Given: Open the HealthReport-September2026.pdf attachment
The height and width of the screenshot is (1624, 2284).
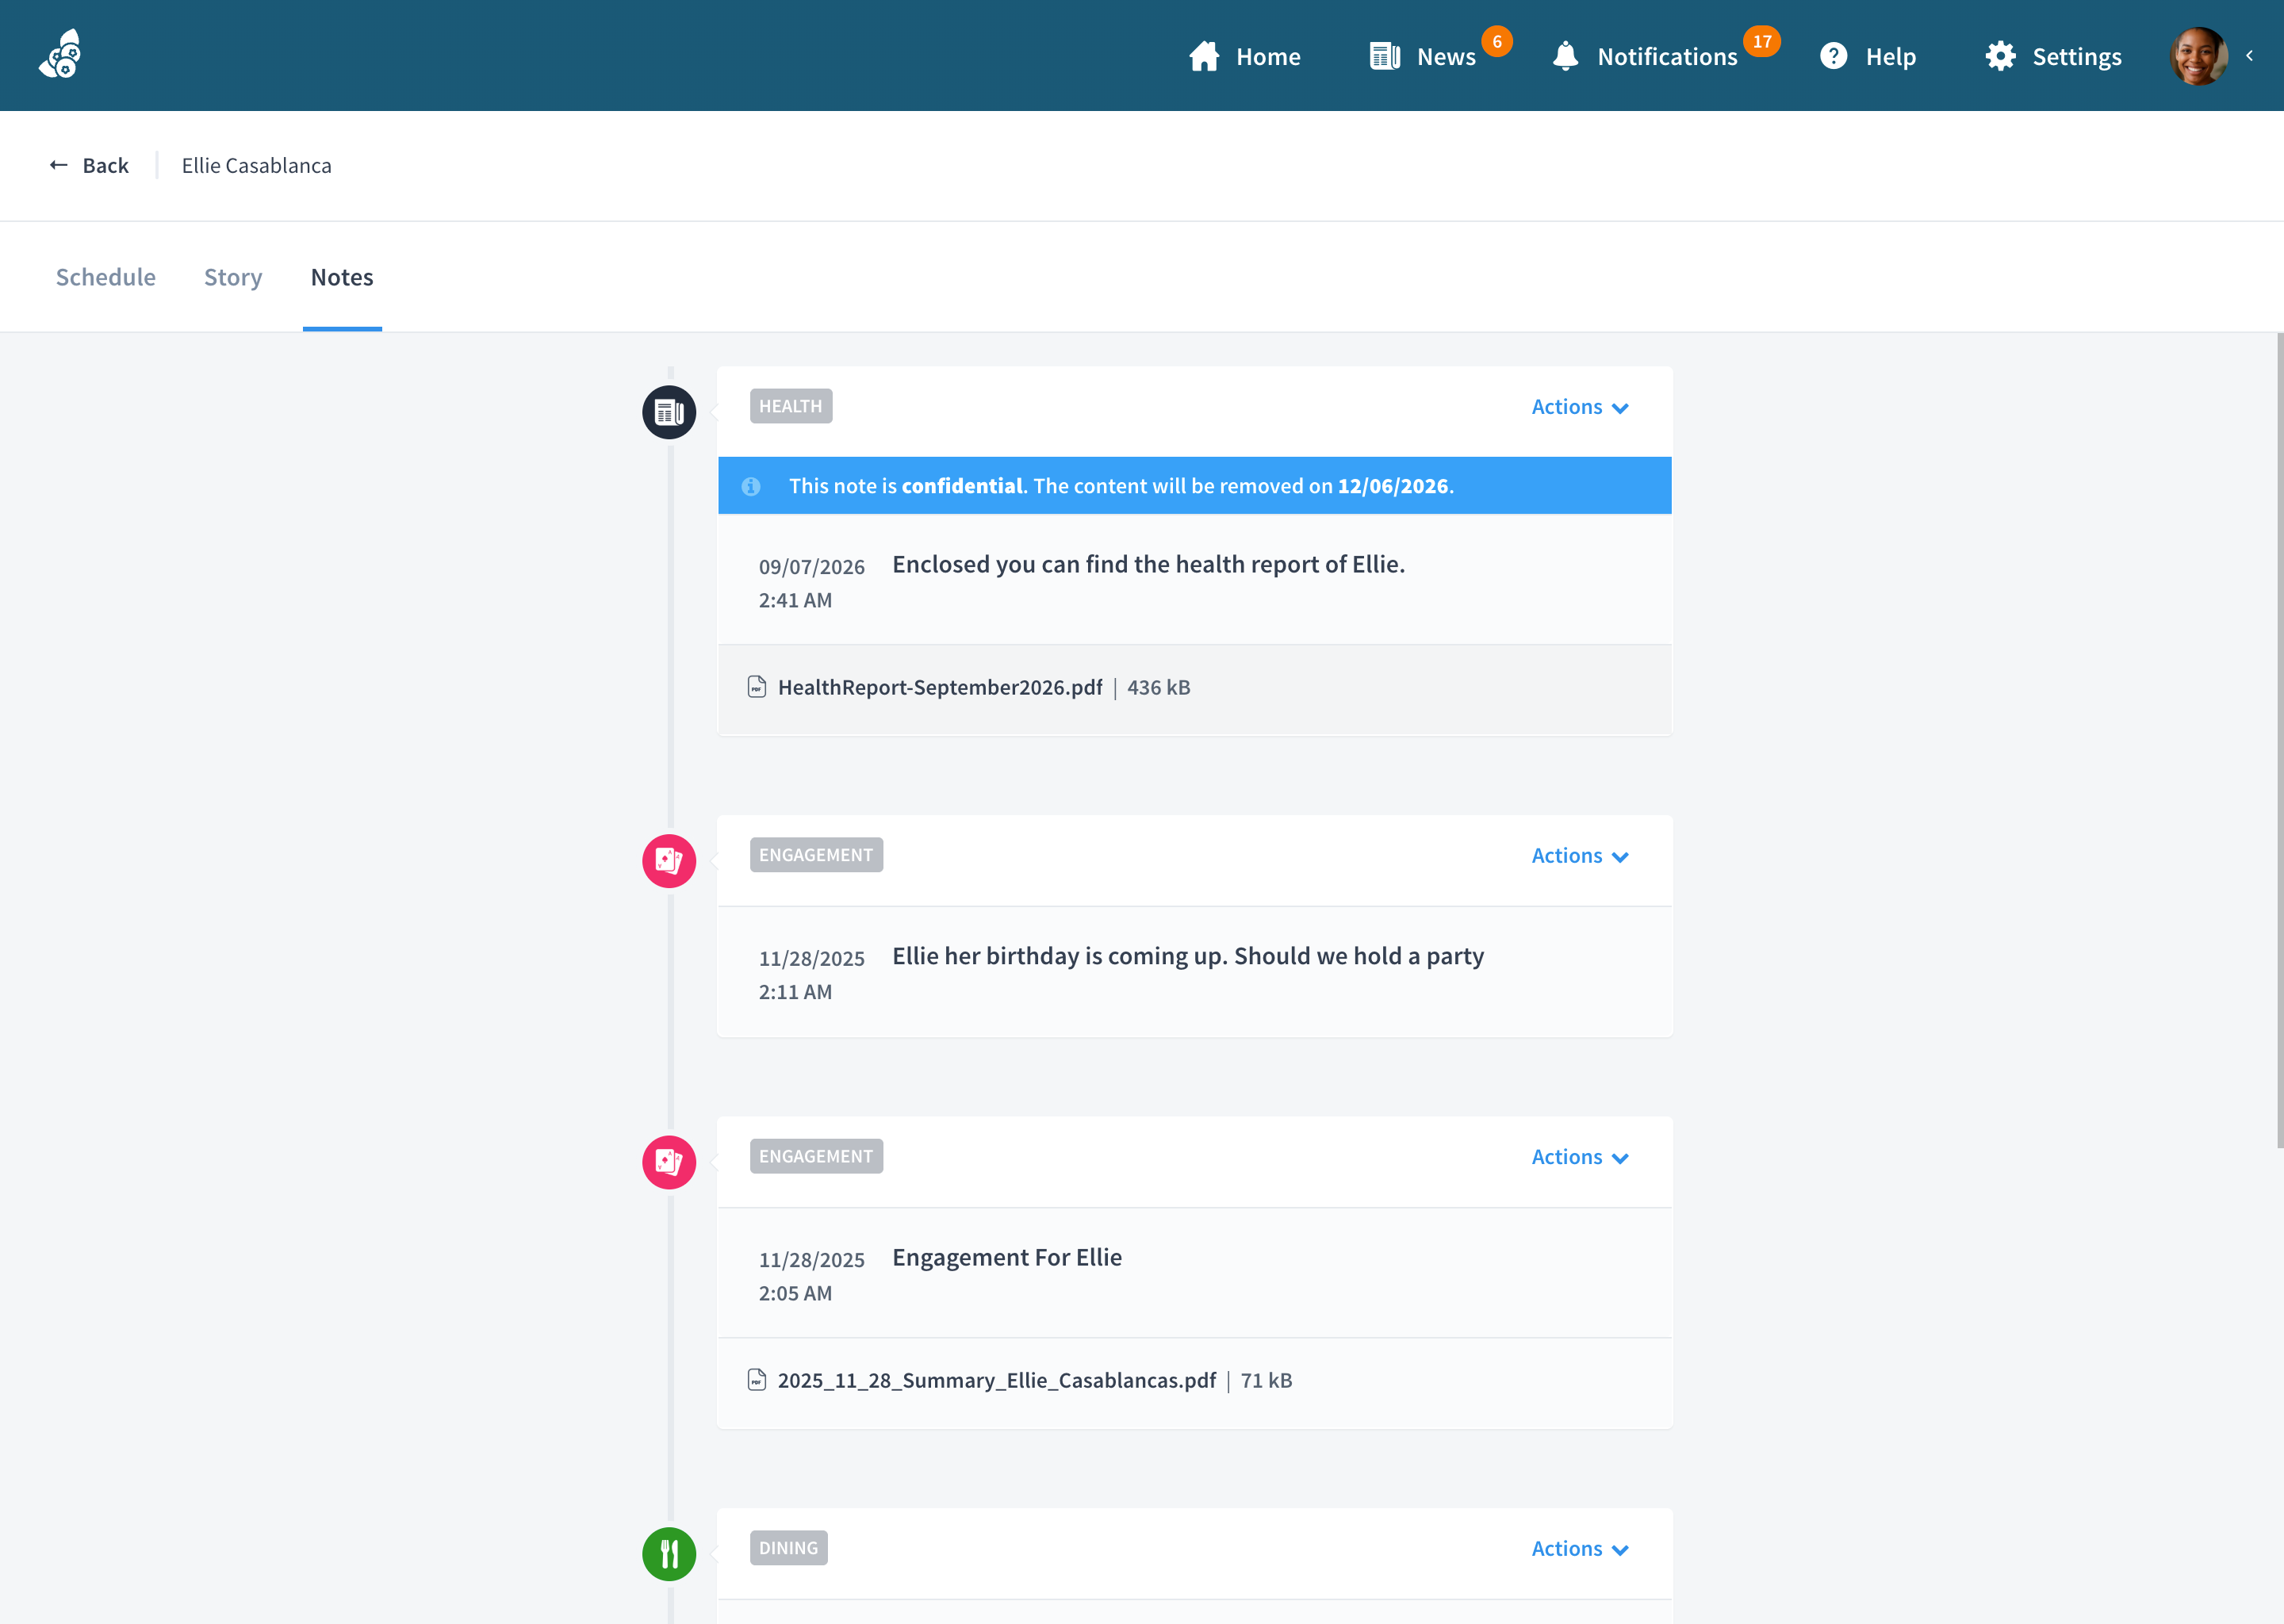Looking at the screenshot, I should pyautogui.click(x=940, y=687).
